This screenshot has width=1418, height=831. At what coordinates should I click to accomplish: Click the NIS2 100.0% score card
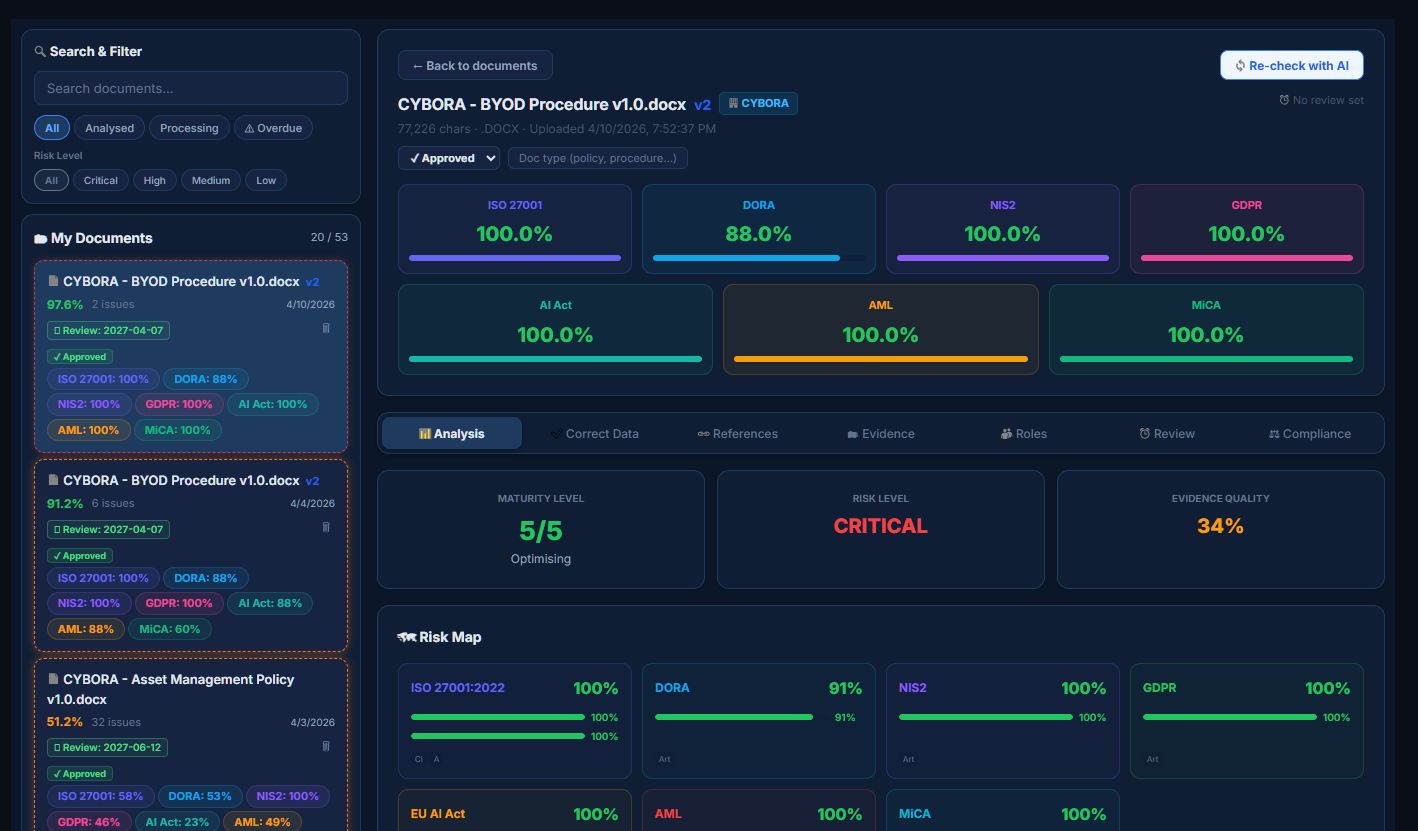coord(1003,229)
